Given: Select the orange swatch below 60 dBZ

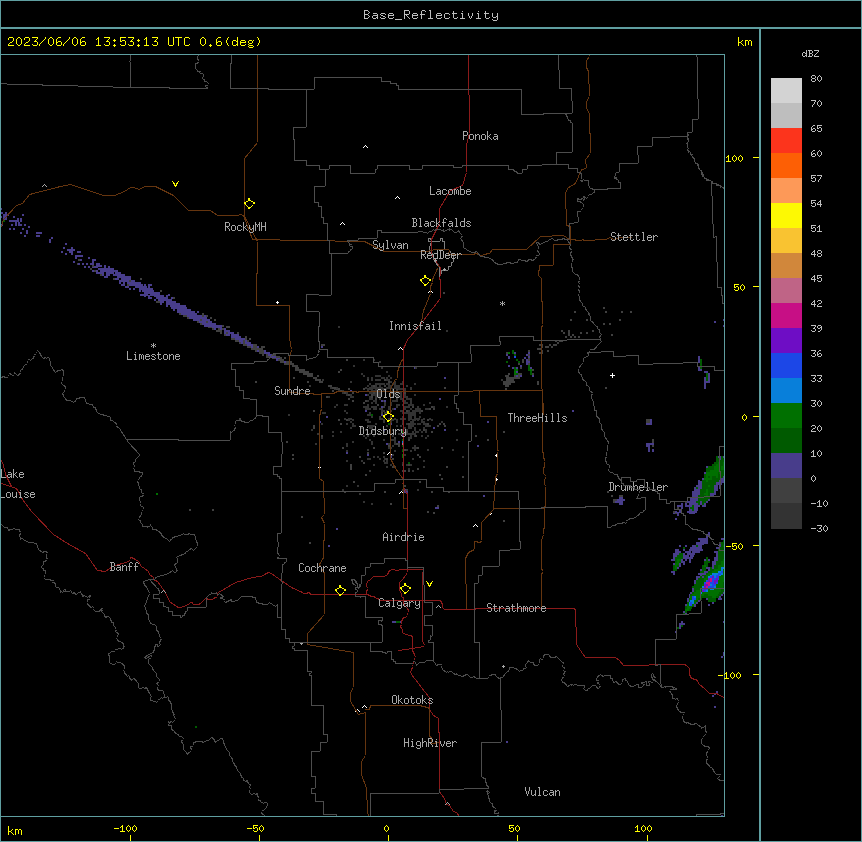Looking at the screenshot, I should click(x=786, y=165).
